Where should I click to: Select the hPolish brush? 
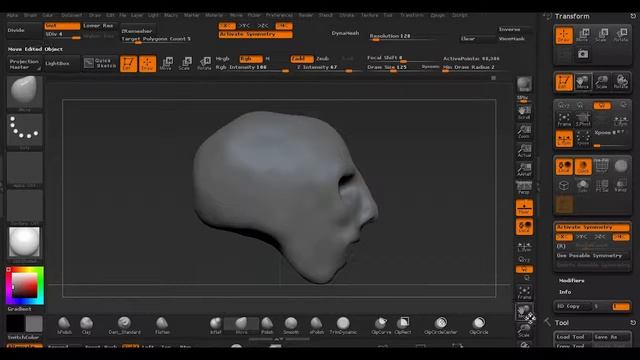[x=64, y=326]
